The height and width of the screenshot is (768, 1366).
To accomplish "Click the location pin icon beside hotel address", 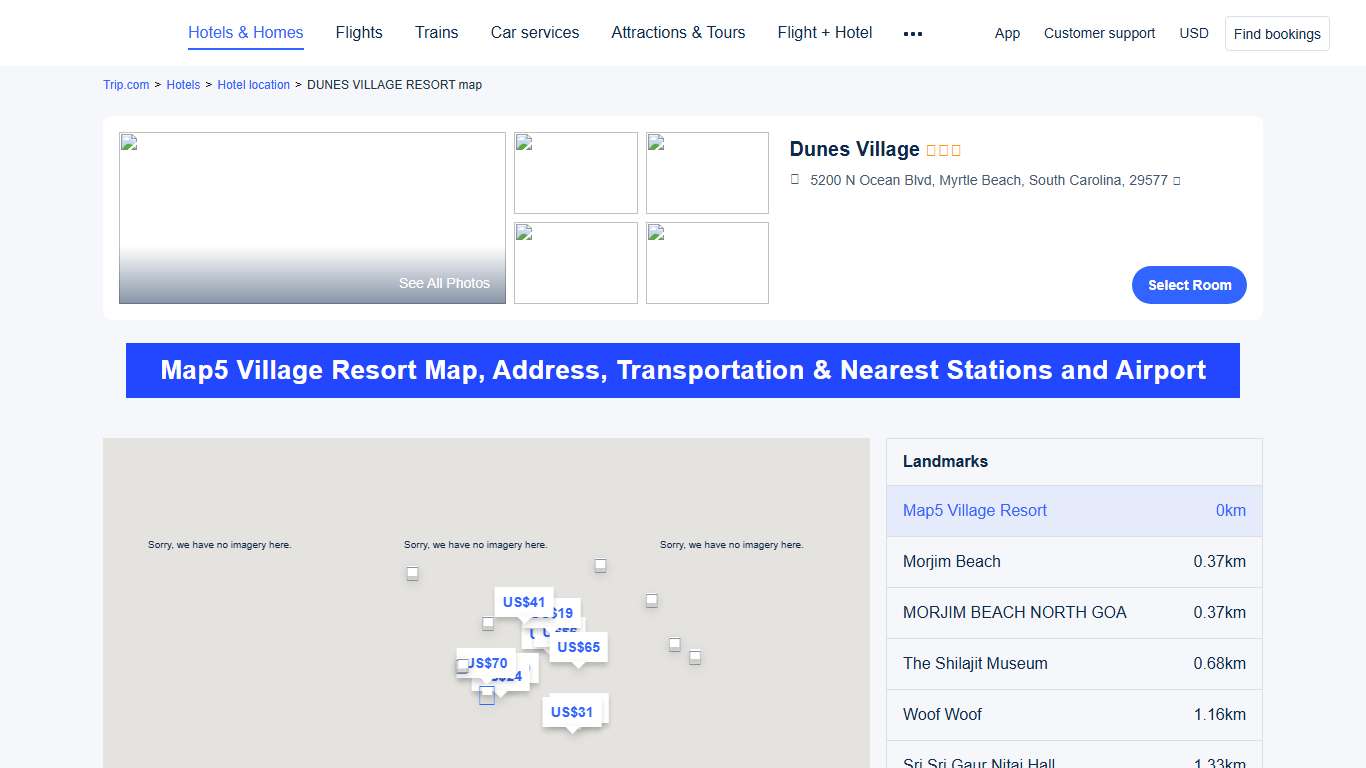I will (x=794, y=180).
